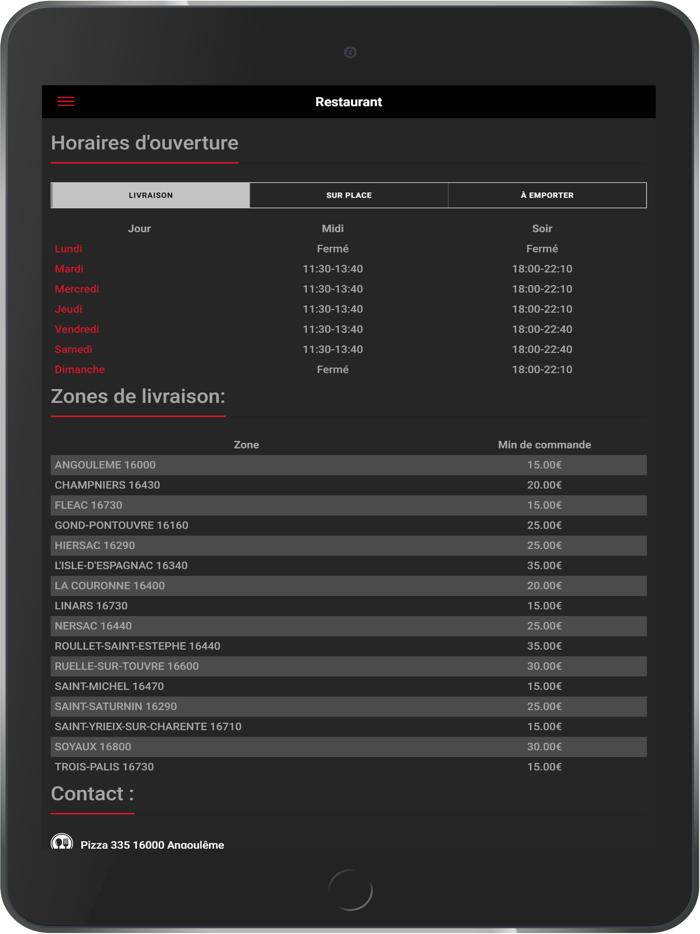Click Samedi's 18:00-22:40 evening time
Screen dimensions: 700x934
542,350
